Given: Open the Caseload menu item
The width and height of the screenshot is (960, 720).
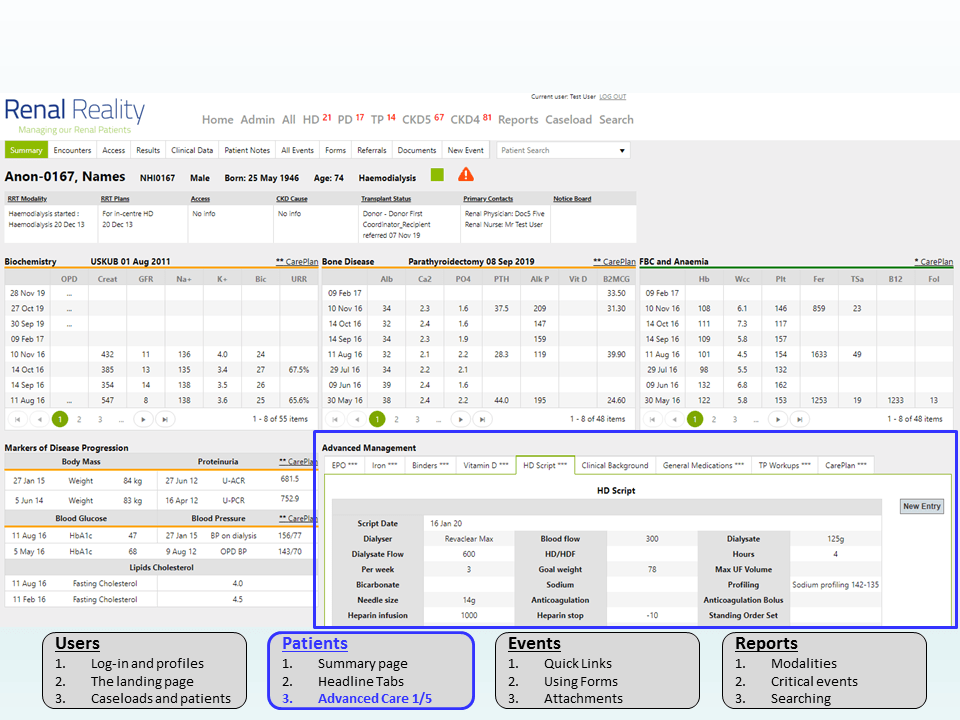Looking at the screenshot, I should point(568,120).
